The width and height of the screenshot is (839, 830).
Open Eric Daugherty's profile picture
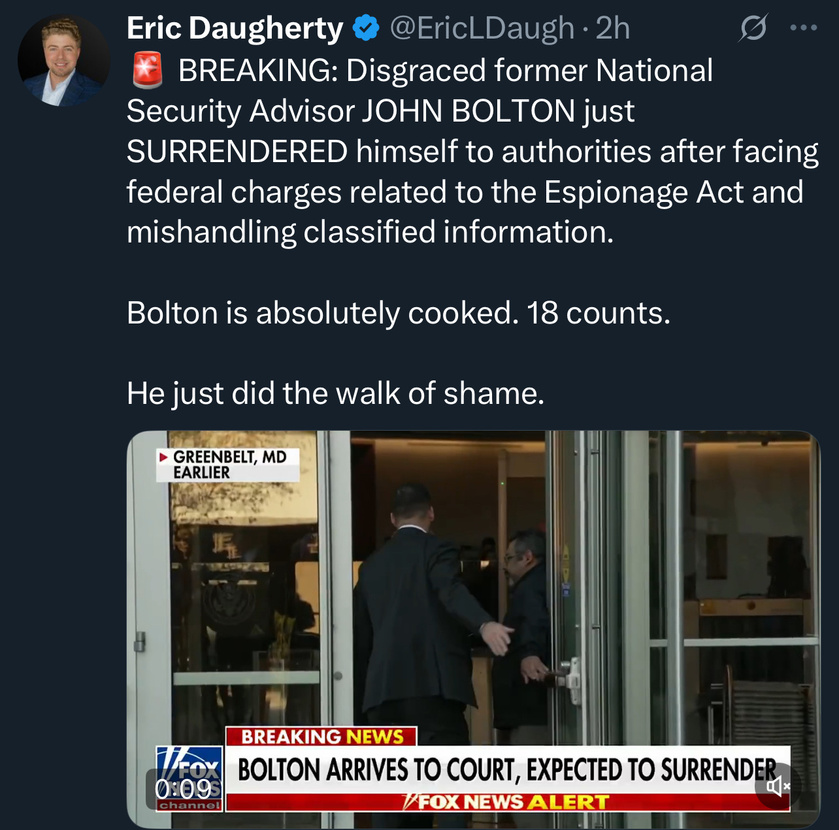coord(63,62)
